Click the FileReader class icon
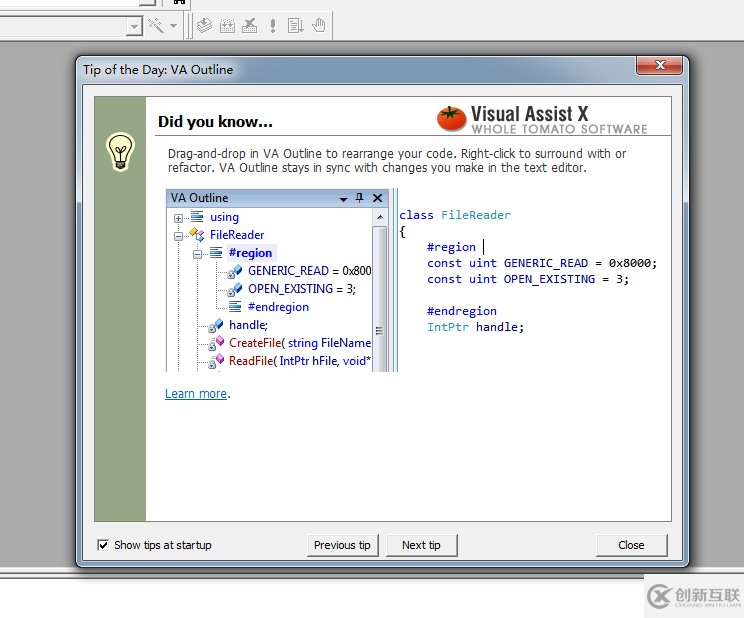 197,234
